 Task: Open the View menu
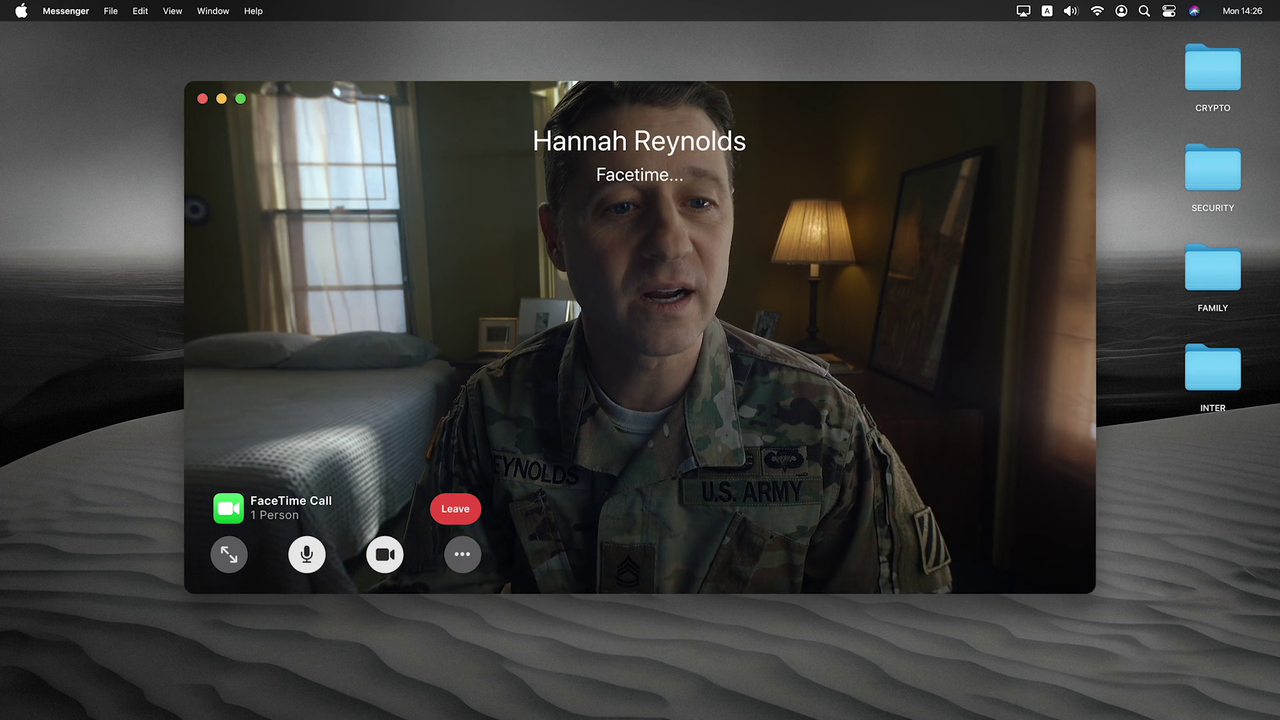tap(172, 11)
